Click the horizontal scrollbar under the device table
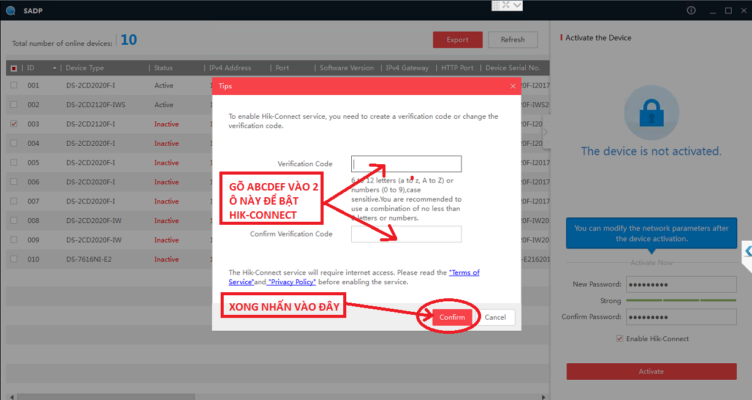 pyautogui.click(x=106, y=397)
